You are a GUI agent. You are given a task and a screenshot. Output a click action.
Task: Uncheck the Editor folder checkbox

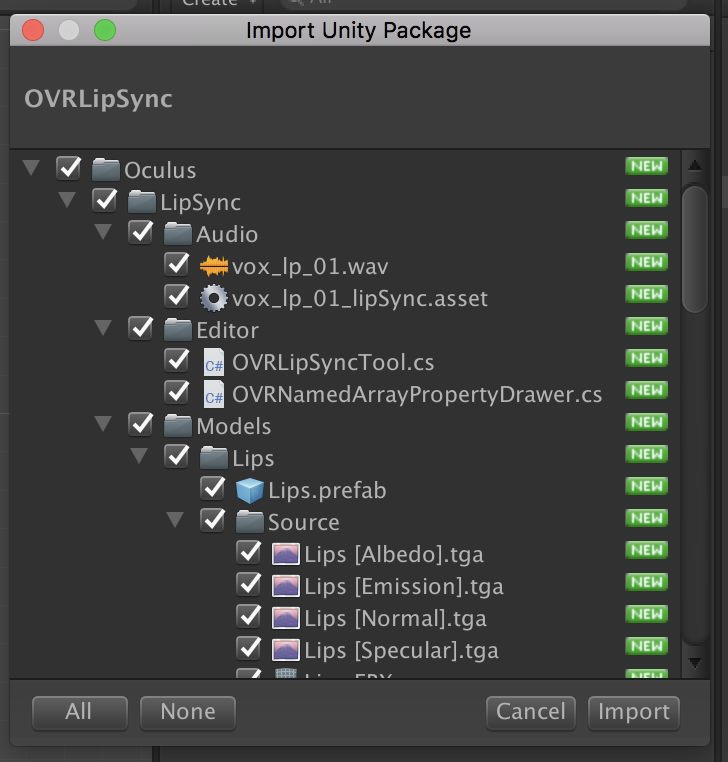point(140,329)
